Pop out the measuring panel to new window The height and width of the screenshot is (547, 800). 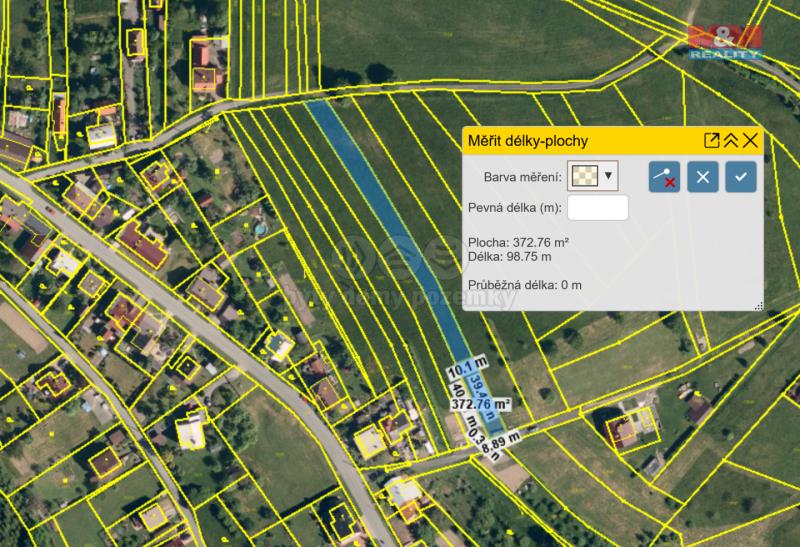(x=712, y=141)
